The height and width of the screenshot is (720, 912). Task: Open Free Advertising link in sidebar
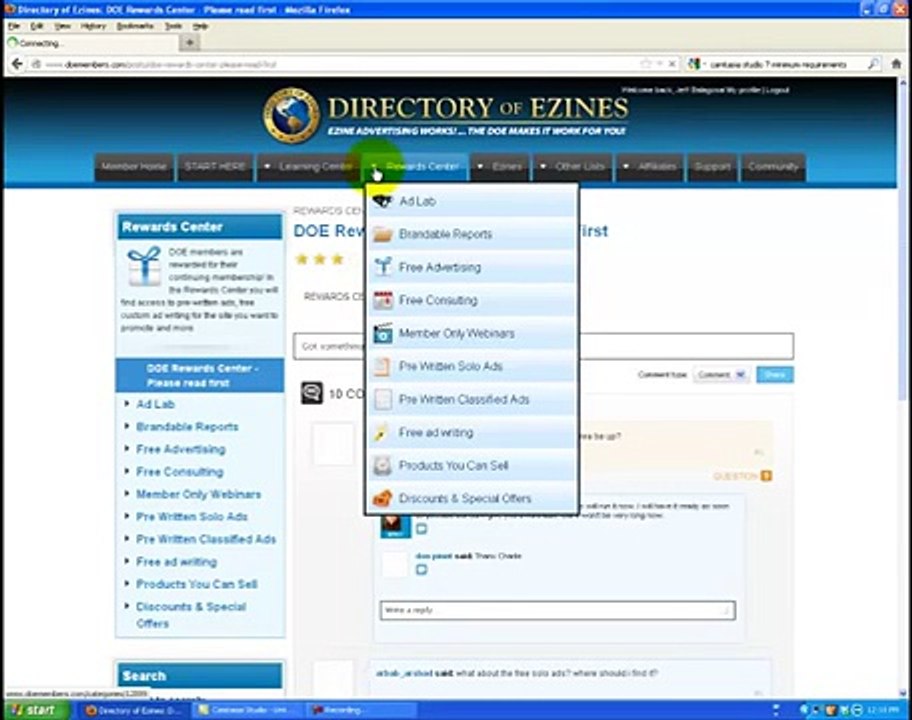(181, 450)
